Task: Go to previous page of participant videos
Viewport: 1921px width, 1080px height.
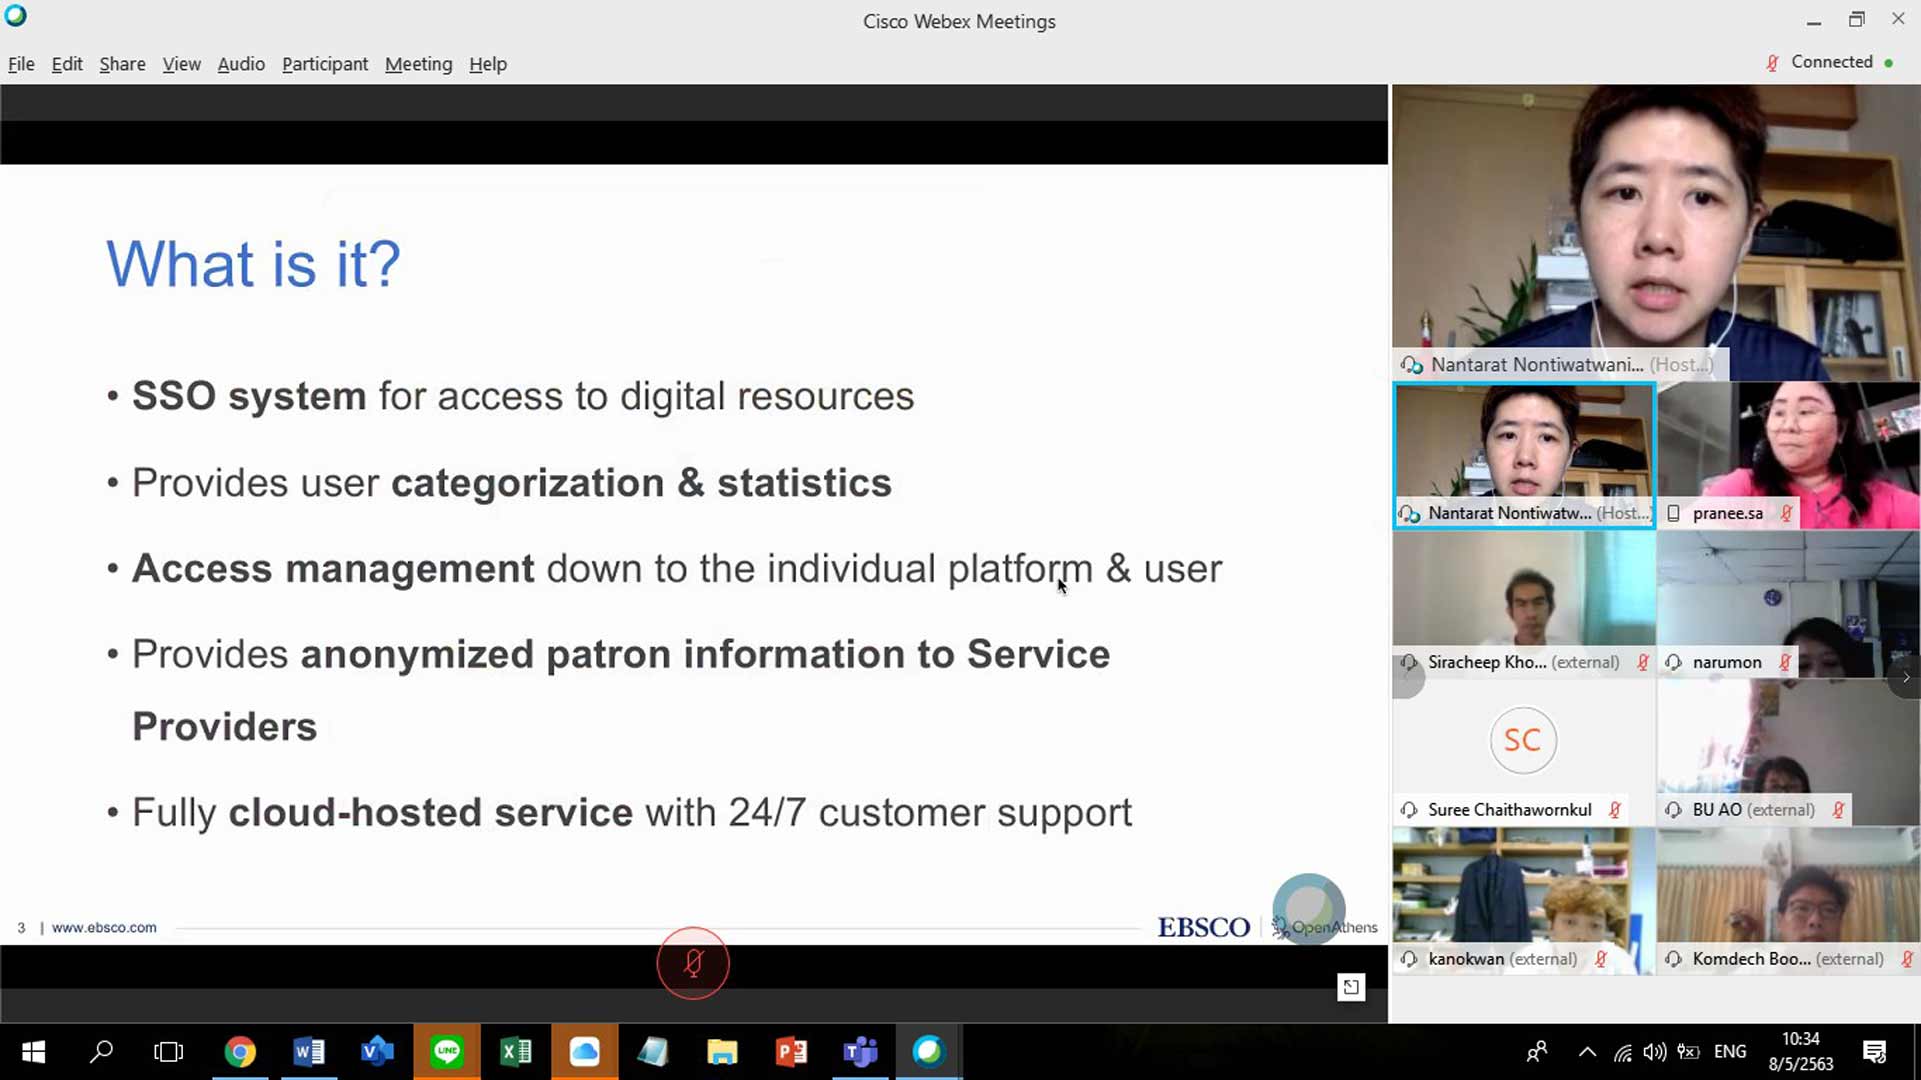Action: click(x=1407, y=679)
